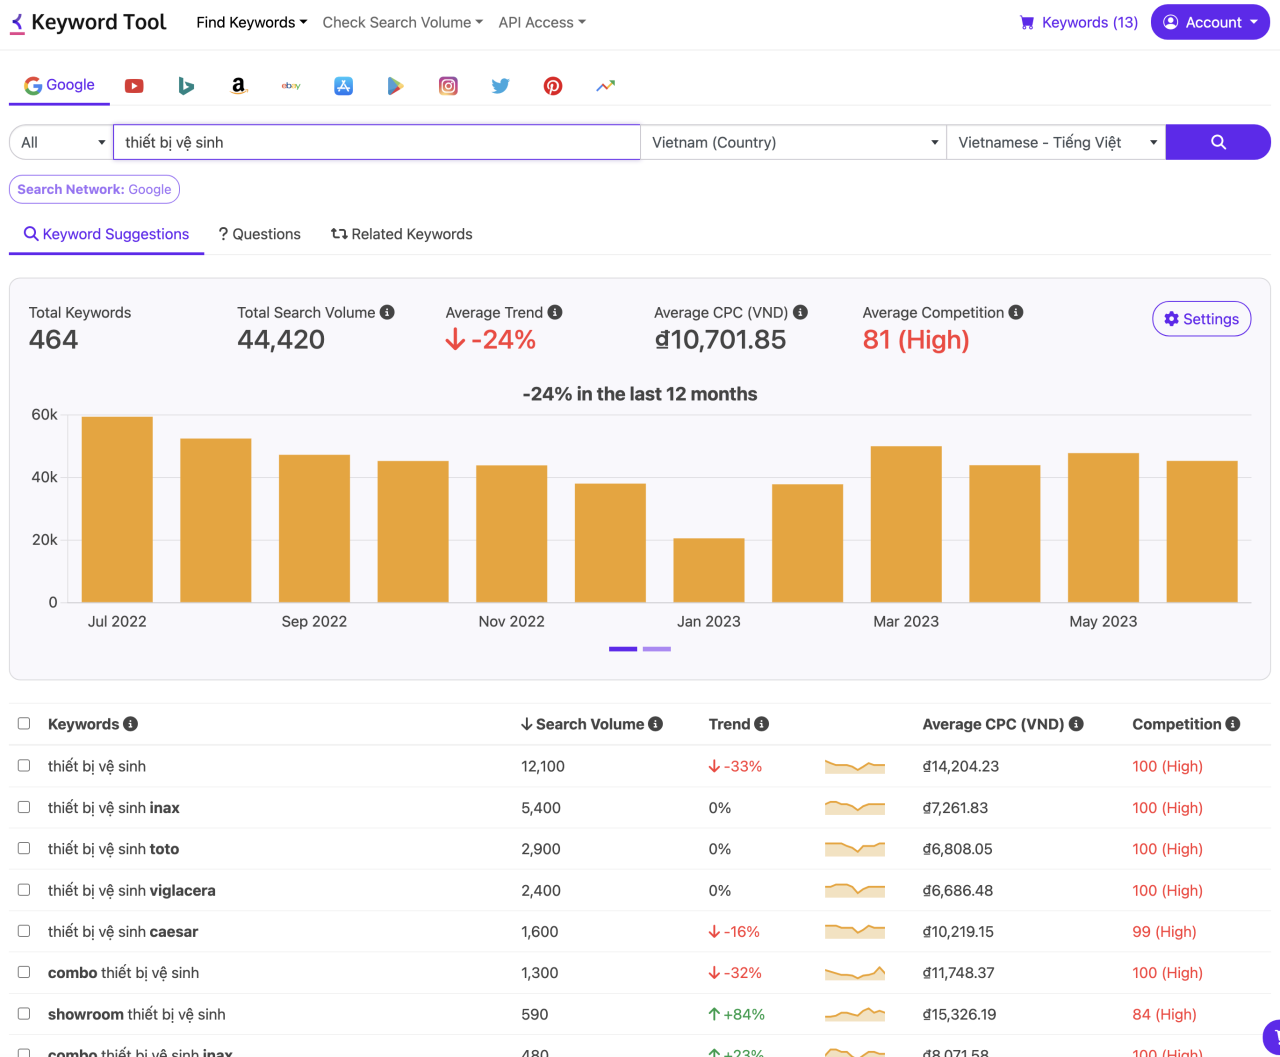Select the Pinterest keyword source icon
The width and height of the screenshot is (1280, 1057).
[x=553, y=86]
